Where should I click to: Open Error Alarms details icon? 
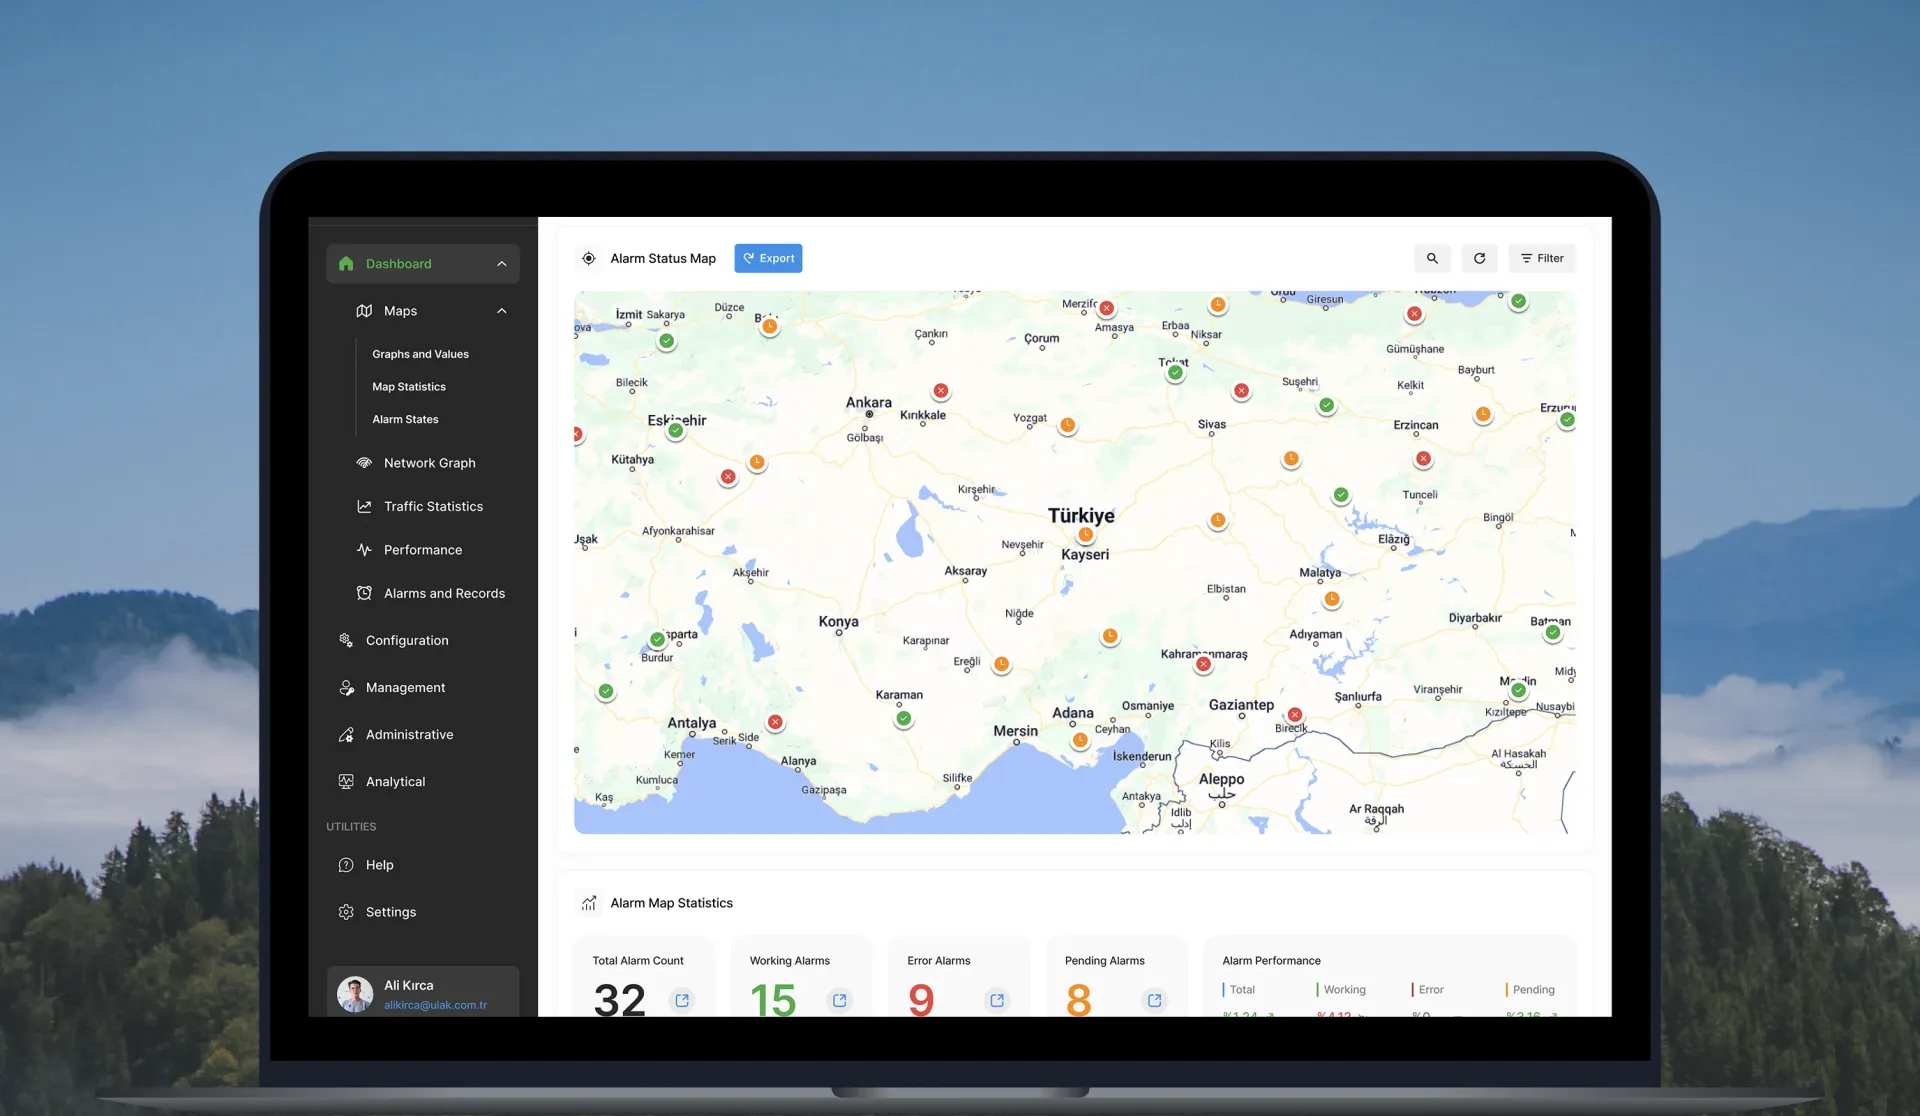coord(997,1000)
